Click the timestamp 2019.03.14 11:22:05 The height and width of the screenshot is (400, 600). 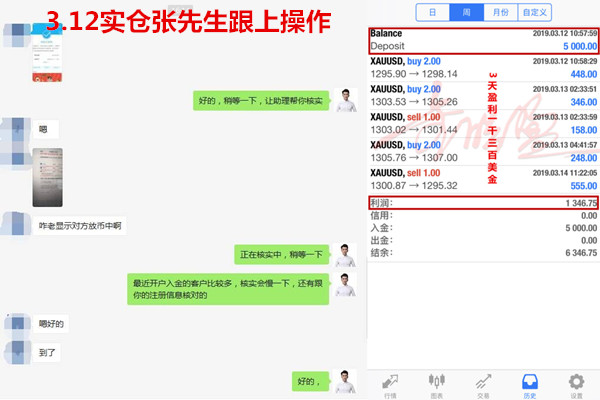[565, 173]
